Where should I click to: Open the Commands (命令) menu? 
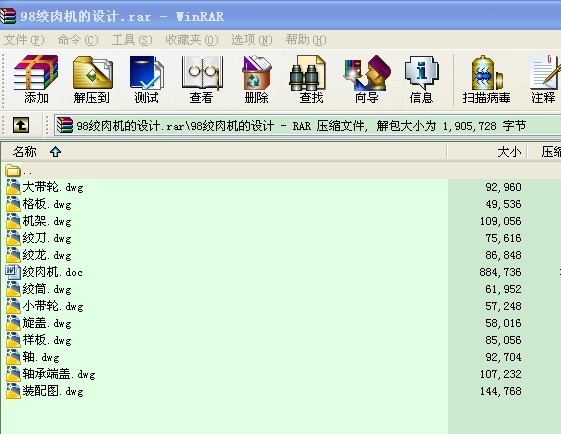(x=78, y=40)
